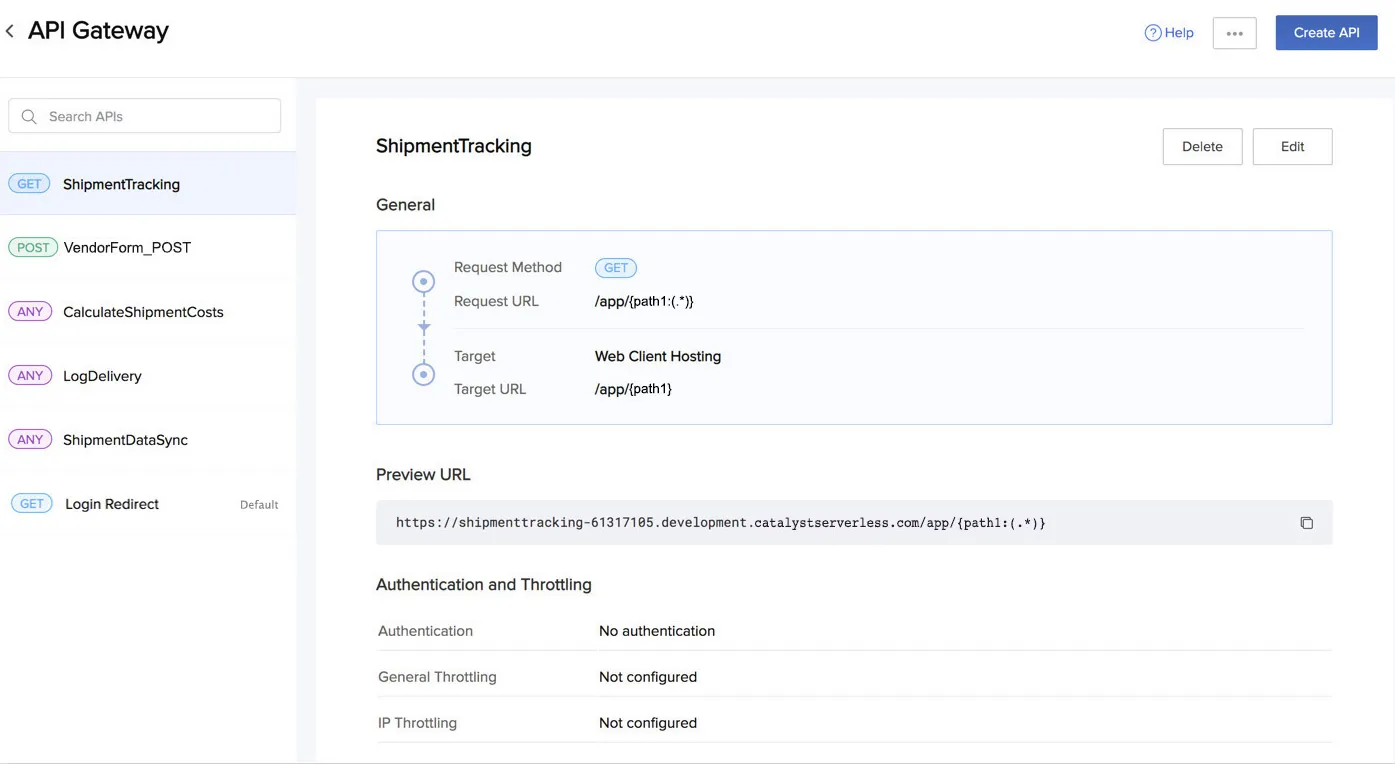
Task: Click the Web Client Hosting target value
Action: 658,356
